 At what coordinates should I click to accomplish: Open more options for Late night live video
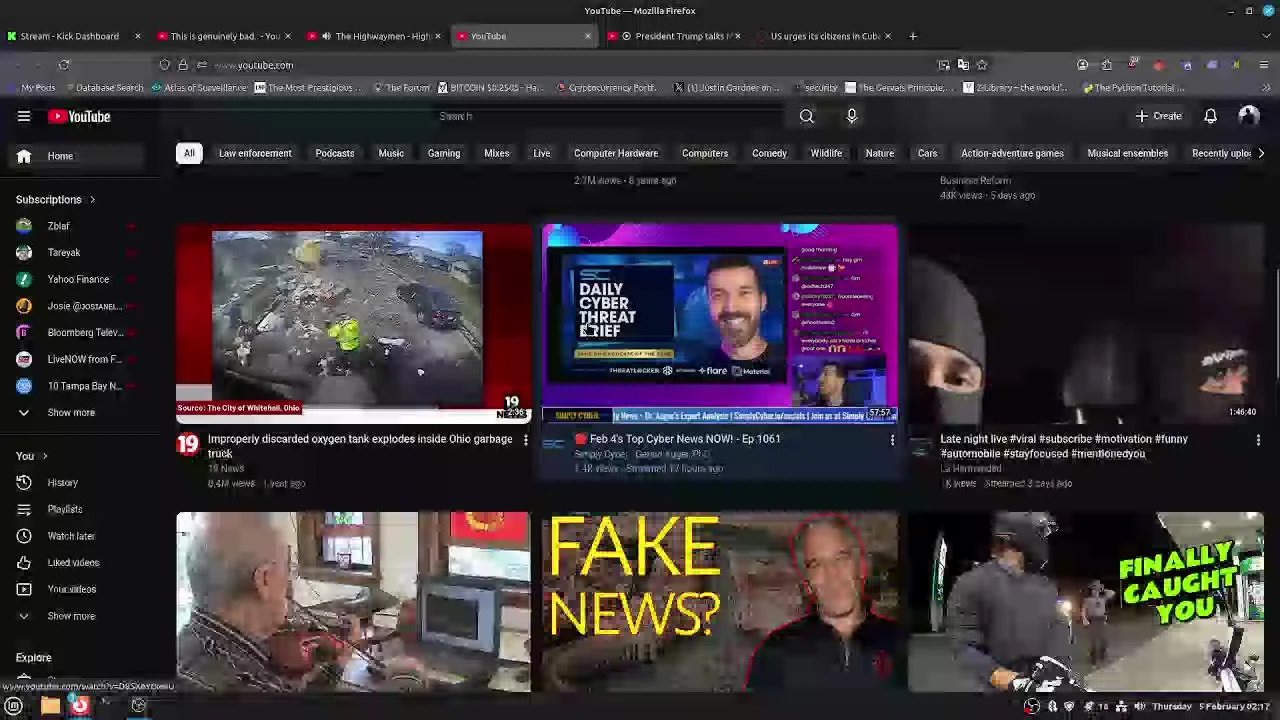click(1258, 439)
